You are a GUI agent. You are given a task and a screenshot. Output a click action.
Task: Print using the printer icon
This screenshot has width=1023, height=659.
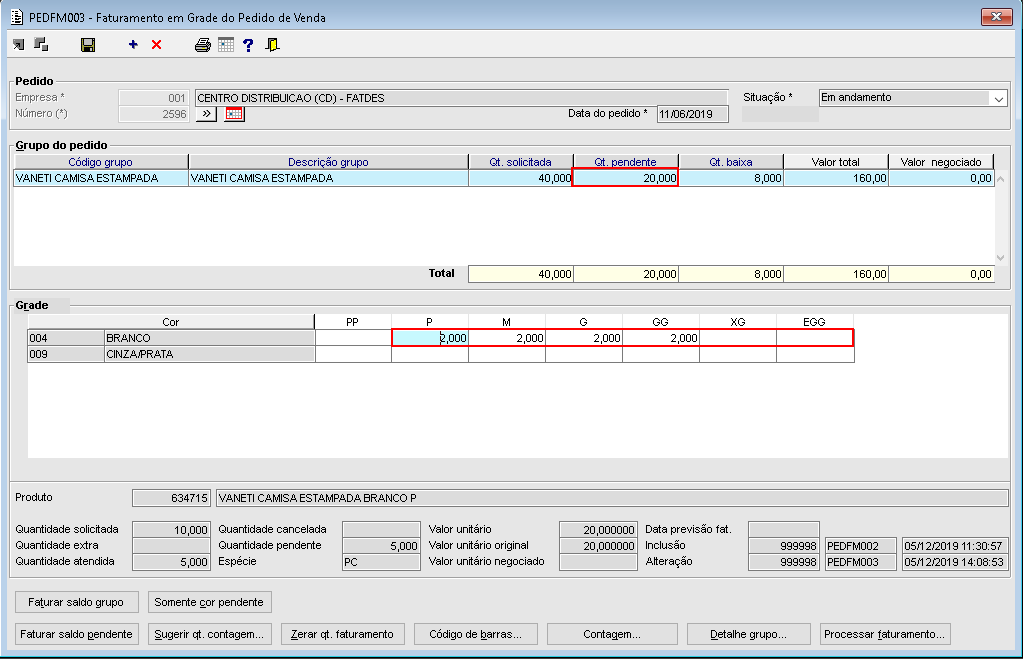coord(203,44)
